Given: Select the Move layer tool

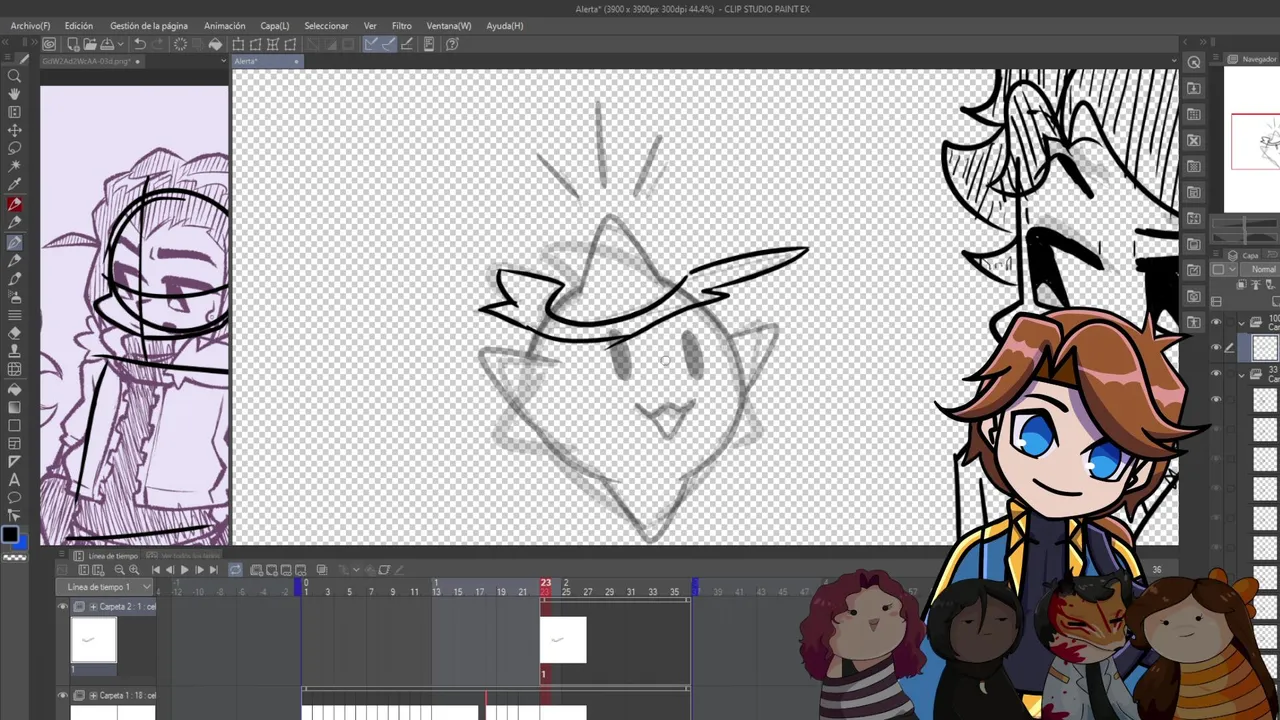Looking at the screenshot, I should click(14, 130).
